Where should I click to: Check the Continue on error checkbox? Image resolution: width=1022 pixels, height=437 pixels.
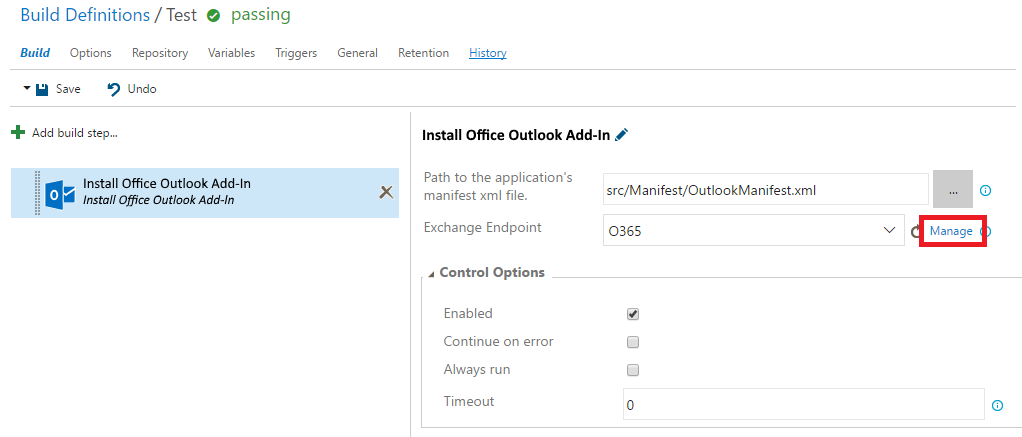633,342
